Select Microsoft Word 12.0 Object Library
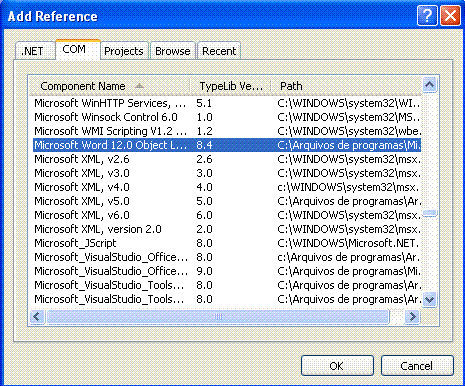465x386 pixels. click(x=227, y=145)
